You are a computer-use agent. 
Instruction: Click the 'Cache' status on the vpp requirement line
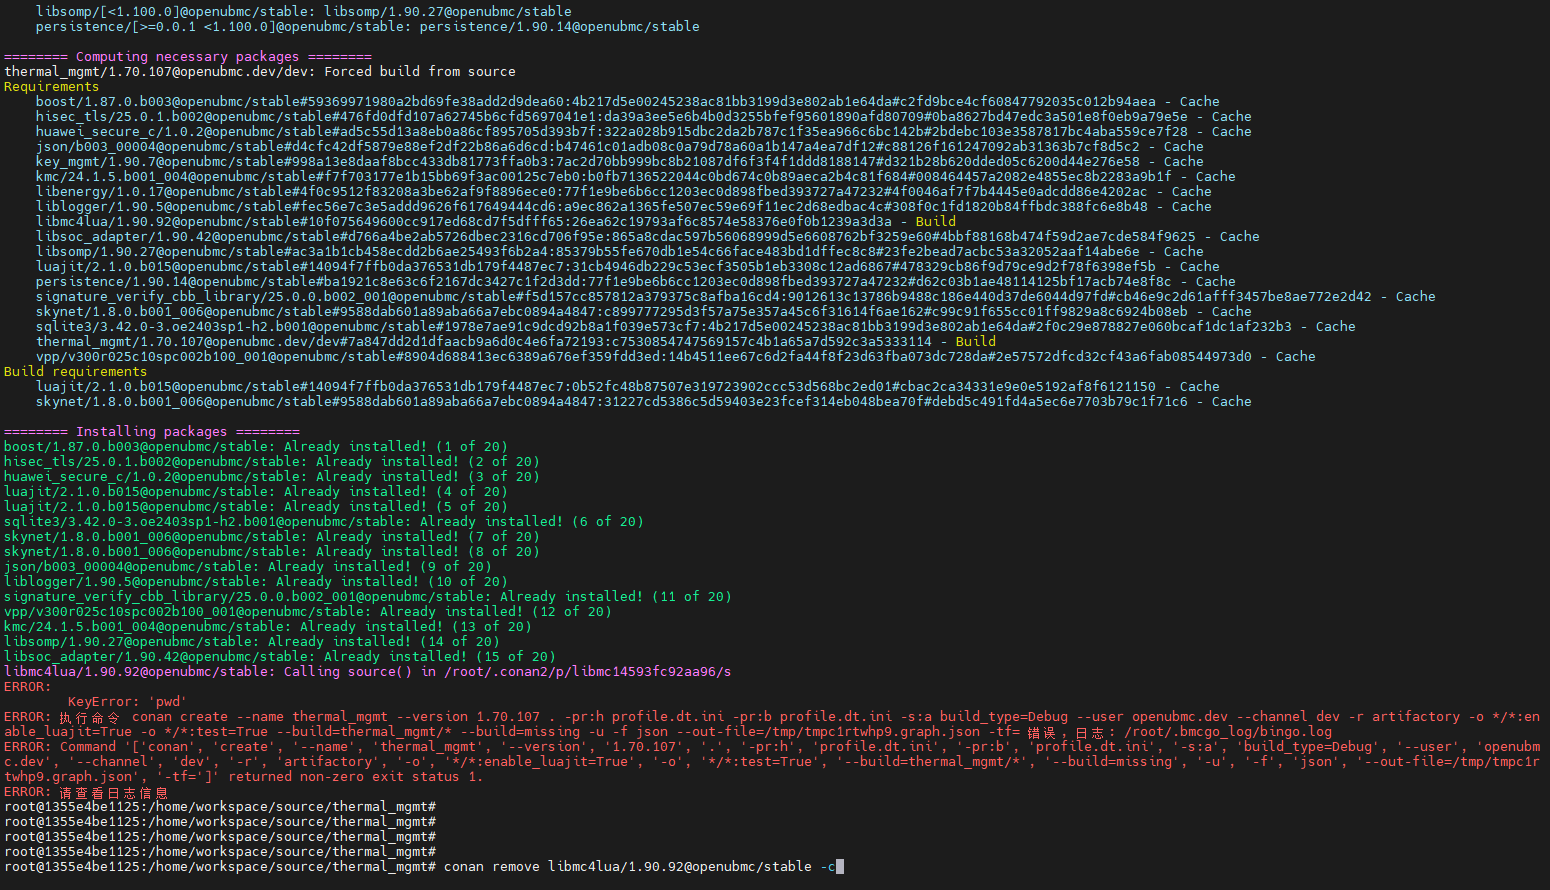pyautogui.click(x=1295, y=357)
